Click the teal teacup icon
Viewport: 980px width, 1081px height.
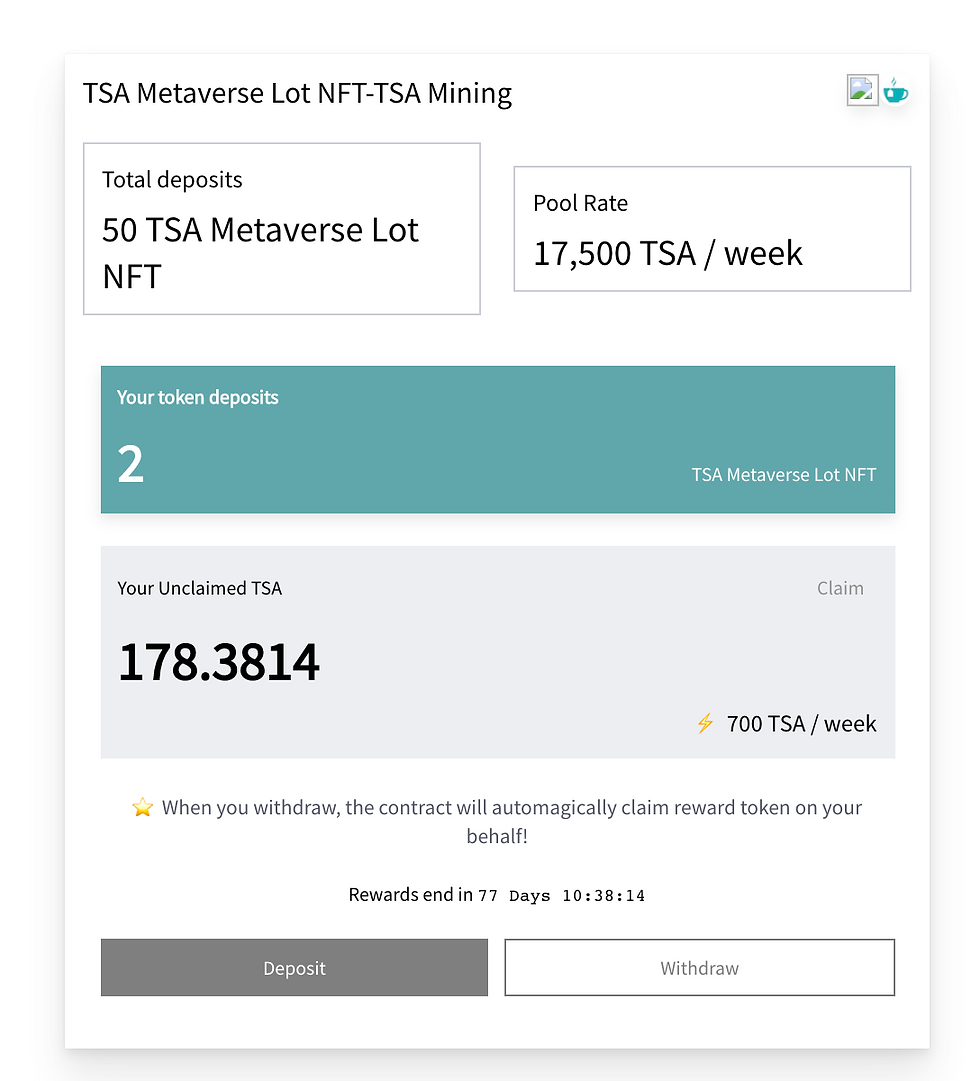(x=895, y=90)
